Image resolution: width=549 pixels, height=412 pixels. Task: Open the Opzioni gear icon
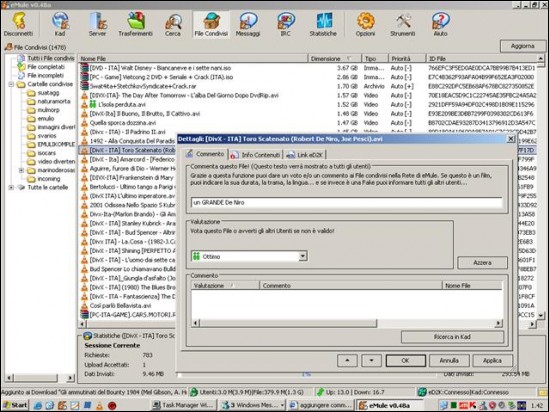point(365,24)
